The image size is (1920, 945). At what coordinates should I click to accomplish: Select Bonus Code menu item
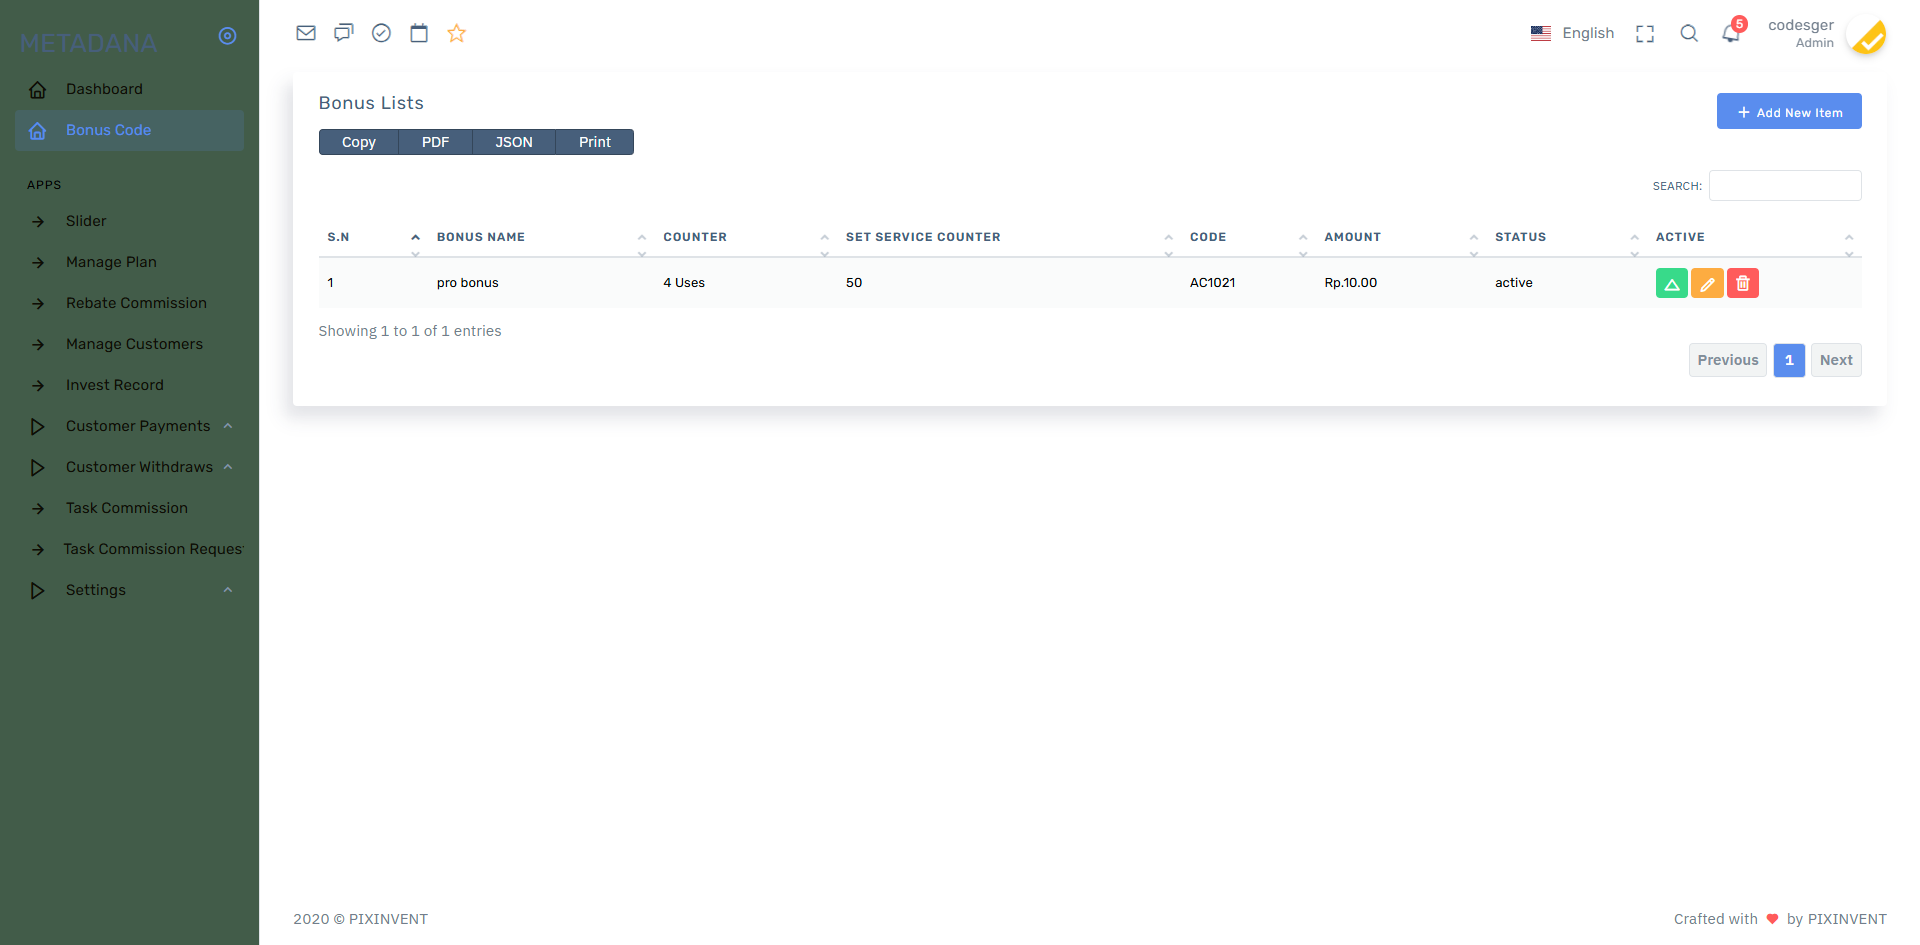pos(129,130)
